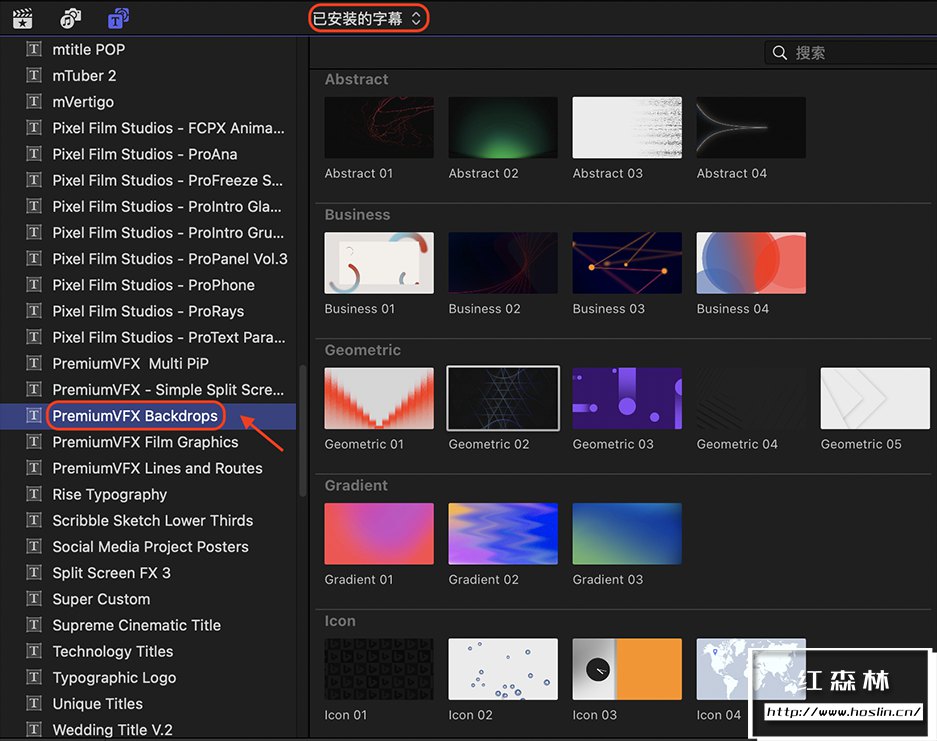937x741 pixels.
Task: Open the Libraries sidebar clapperboard icon
Action: click(x=23, y=18)
